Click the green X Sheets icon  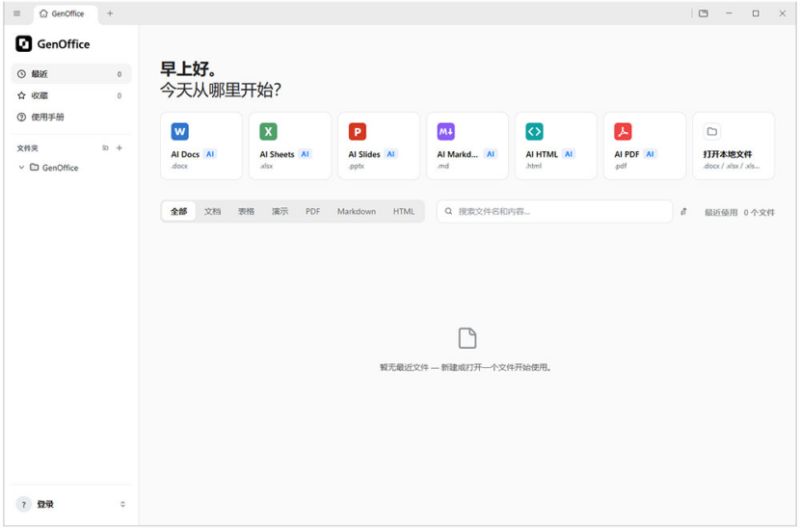pyautogui.click(x=268, y=132)
